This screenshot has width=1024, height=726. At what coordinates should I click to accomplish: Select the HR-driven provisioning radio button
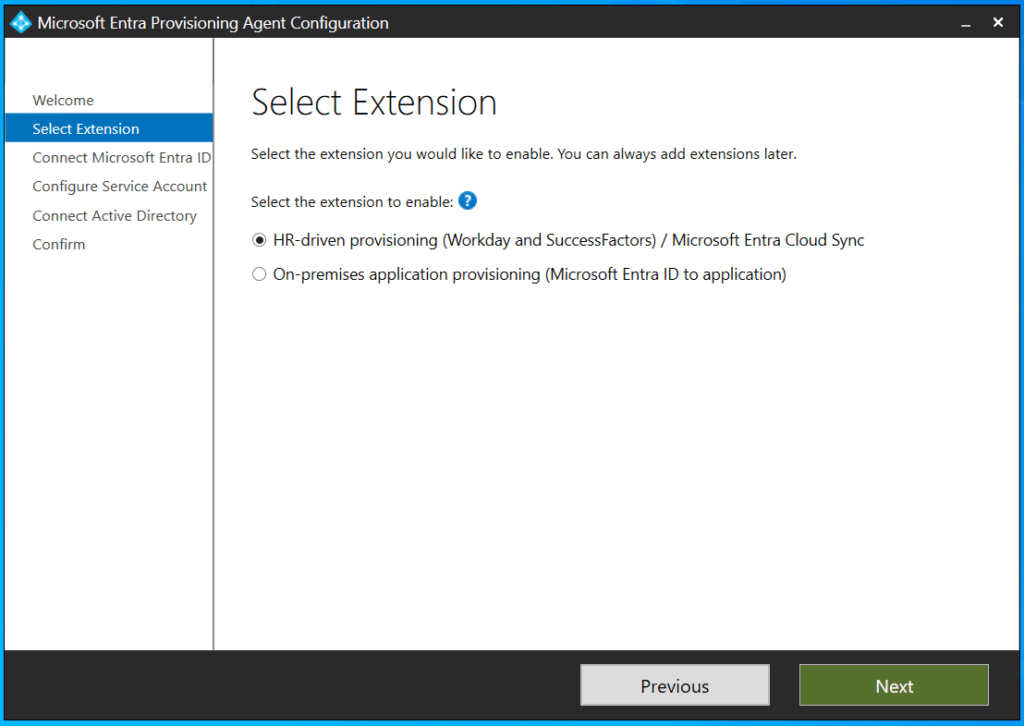coord(260,241)
